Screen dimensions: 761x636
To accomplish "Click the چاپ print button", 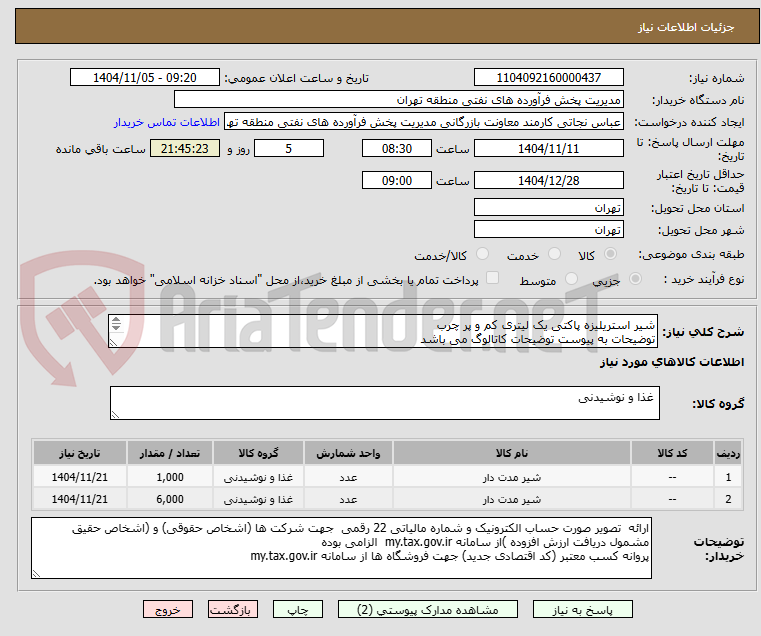I will 298,609.
